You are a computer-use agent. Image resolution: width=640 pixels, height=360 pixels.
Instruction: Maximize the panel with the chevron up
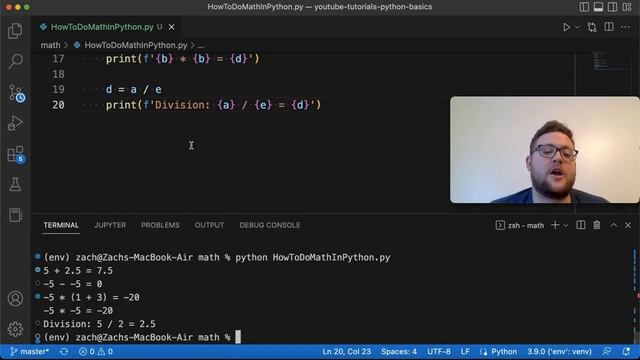[613, 225]
